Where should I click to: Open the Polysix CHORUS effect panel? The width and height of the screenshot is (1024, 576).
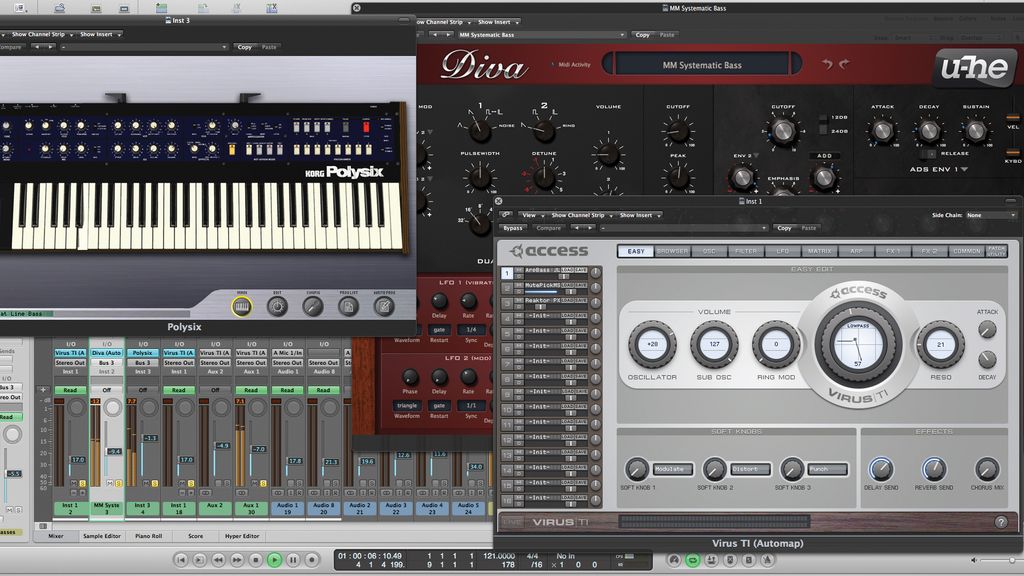coord(312,305)
